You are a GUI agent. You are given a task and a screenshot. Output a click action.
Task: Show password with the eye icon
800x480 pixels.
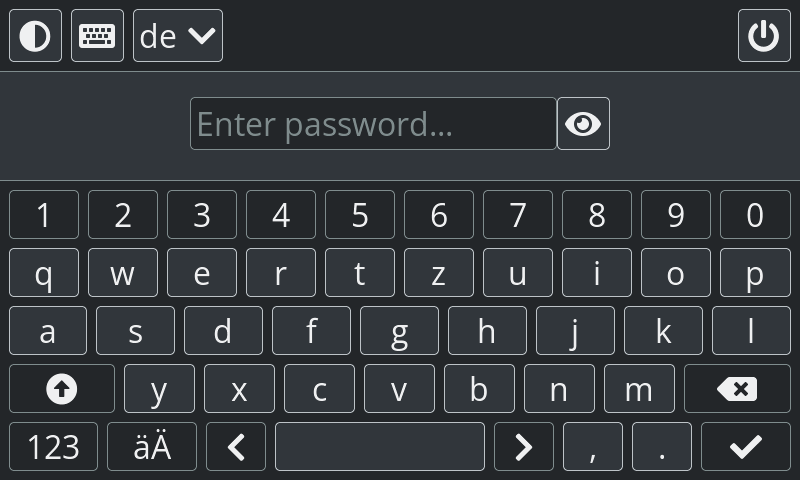point(583,123)
